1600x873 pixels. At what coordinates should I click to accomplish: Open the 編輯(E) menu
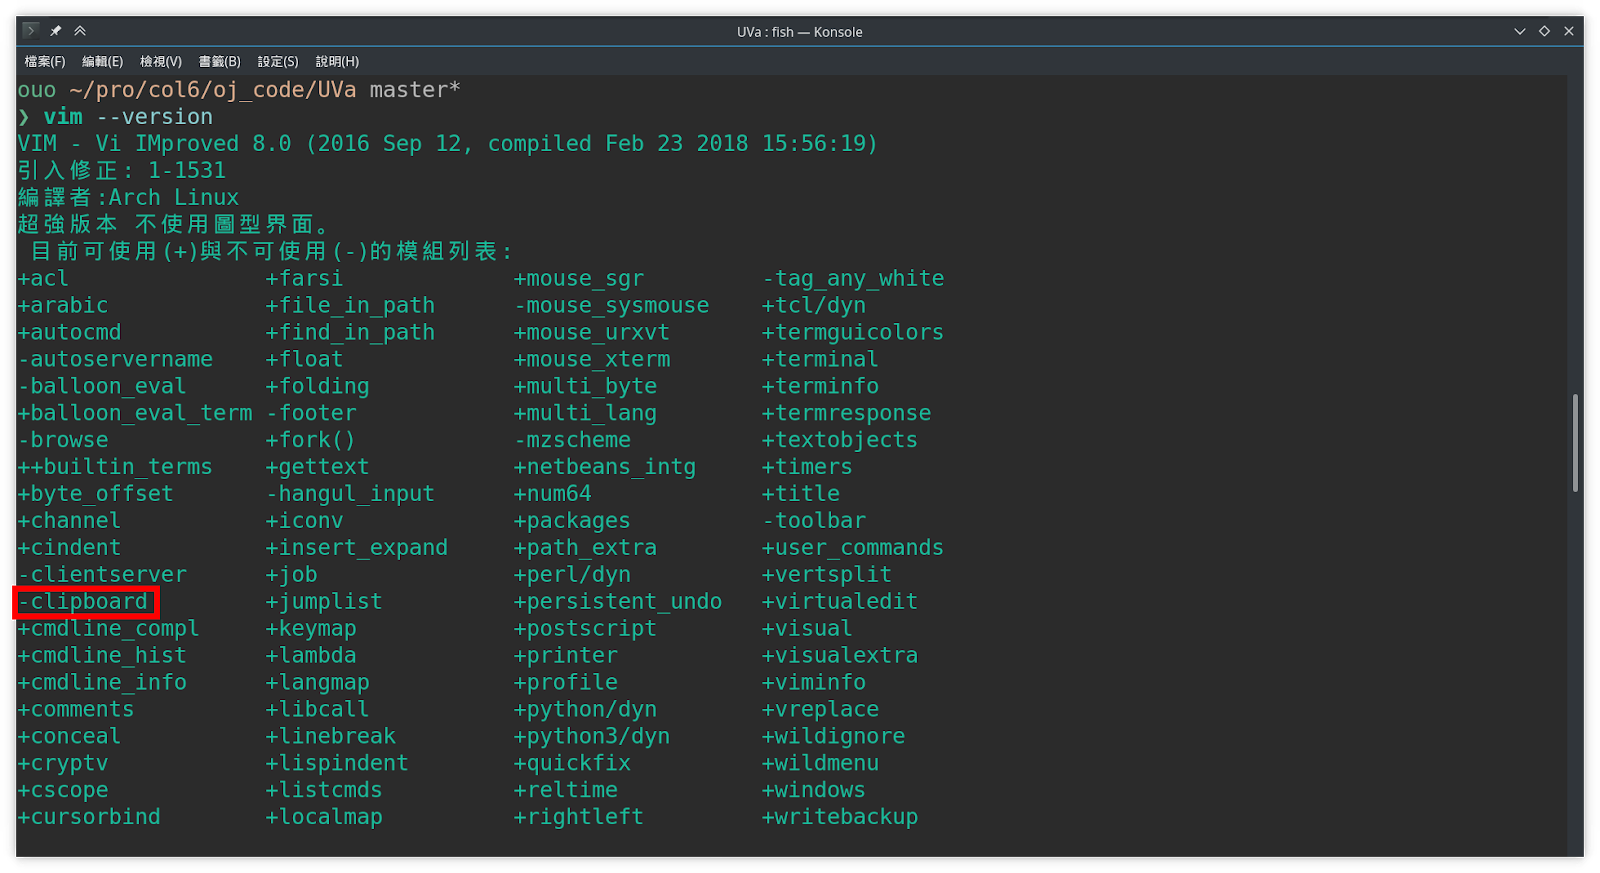click(103, 62)
